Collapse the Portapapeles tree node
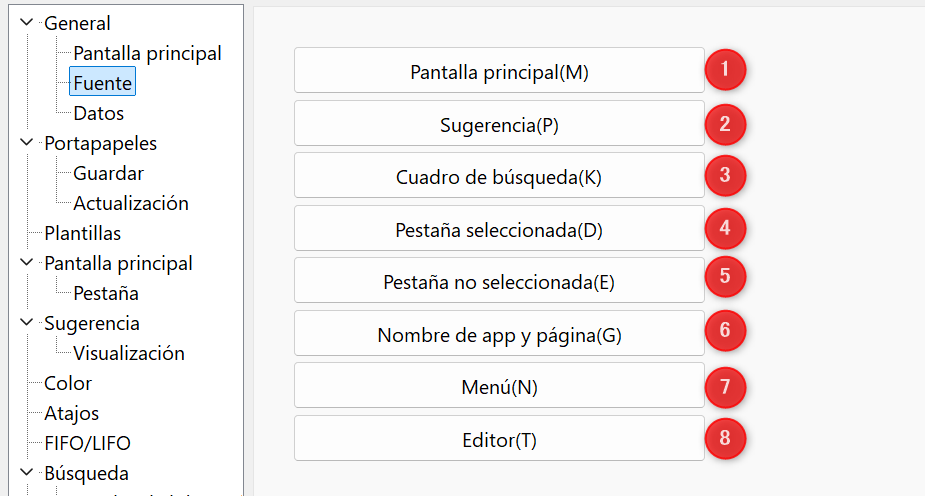The width and height of the screenshot is (925, 496). 27,142
